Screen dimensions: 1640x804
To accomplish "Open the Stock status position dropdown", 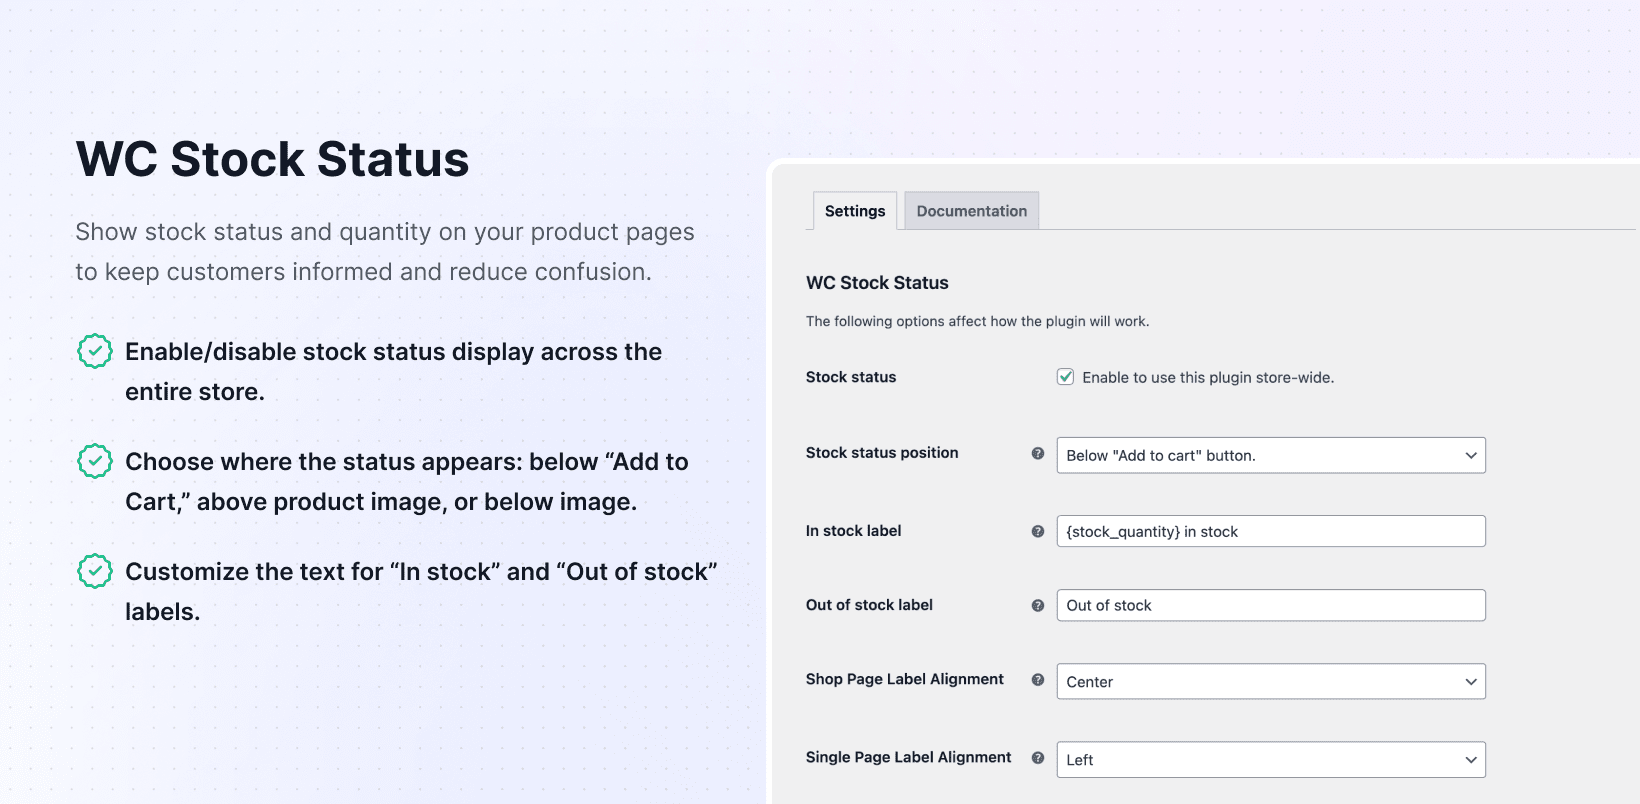I will coord(1270,455).
